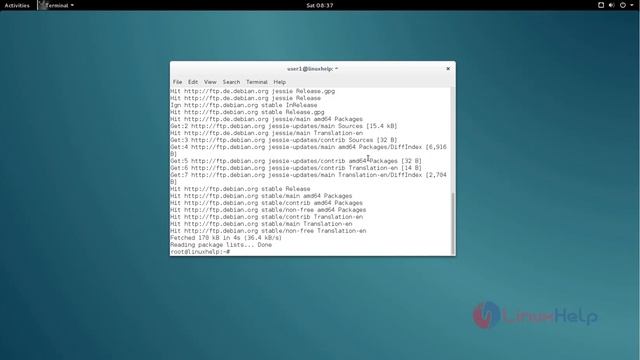Click the 'Get:2' jessie-updates/main Sources line

point(284,126)
